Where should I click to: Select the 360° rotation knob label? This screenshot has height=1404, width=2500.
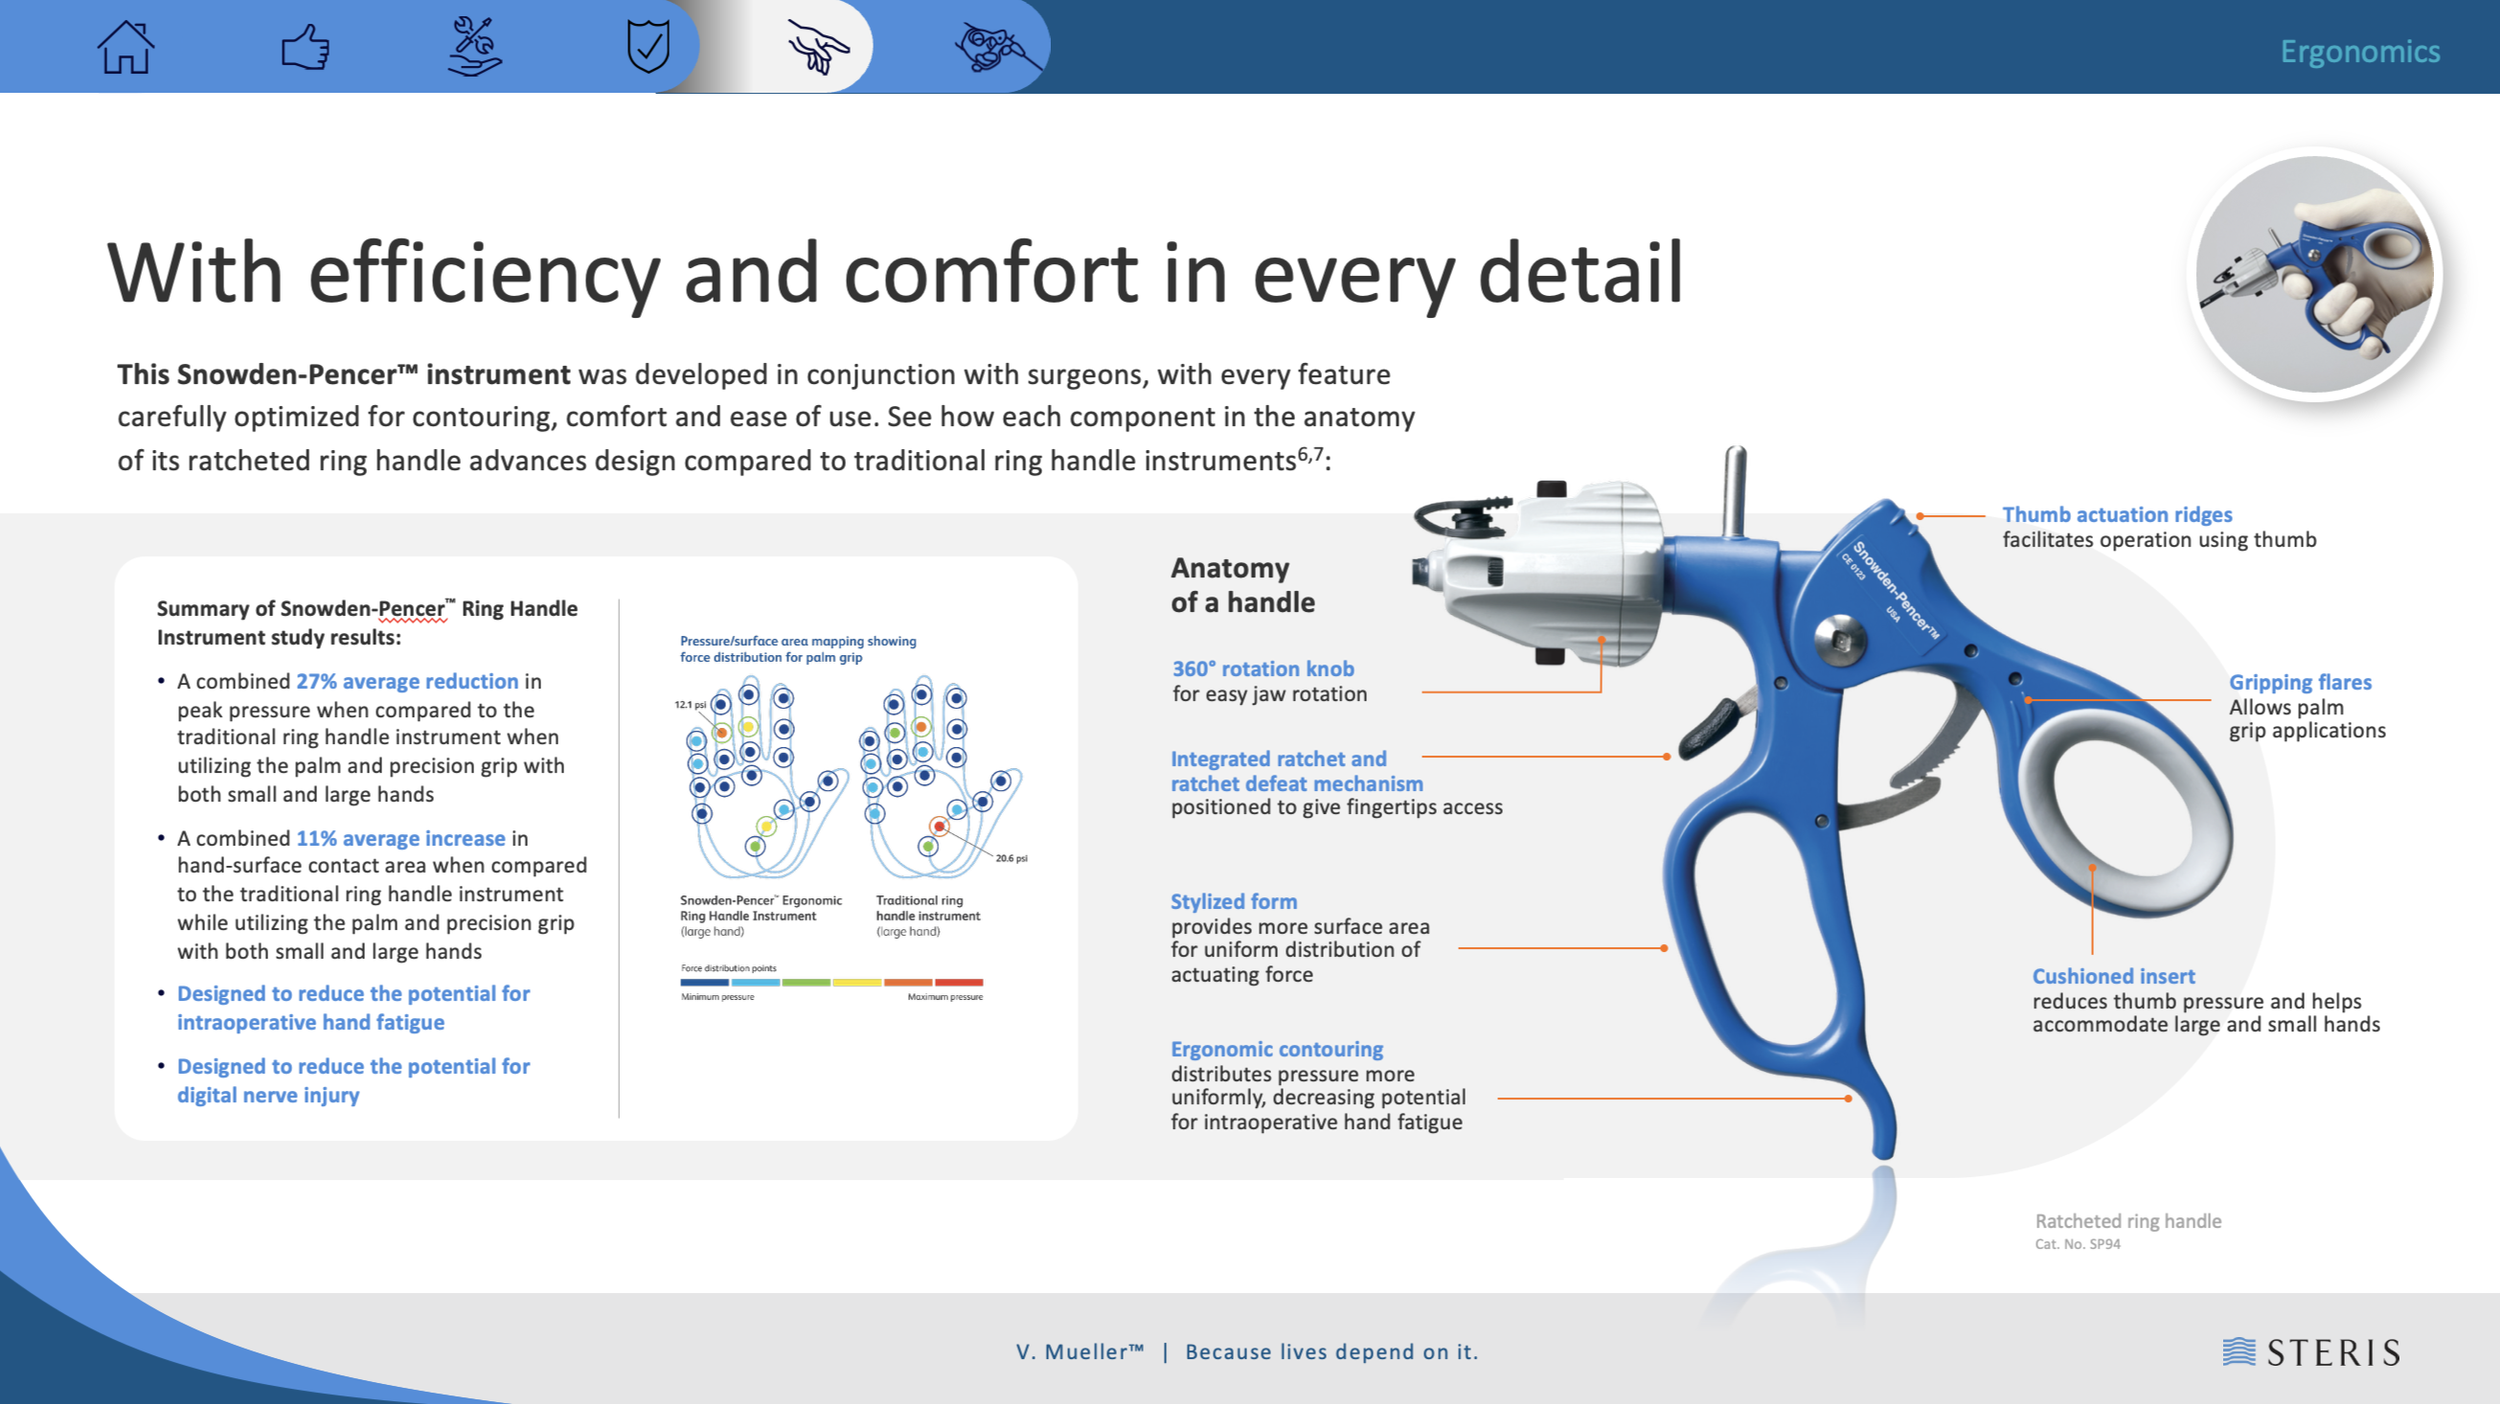[1263, 668]
